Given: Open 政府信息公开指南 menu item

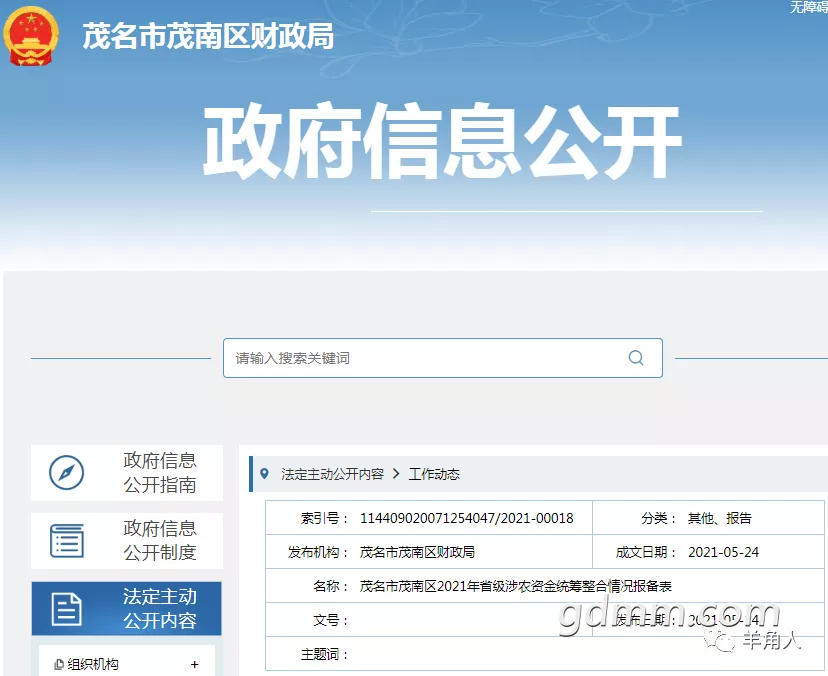Looking at the screenshot, I should (x=127, y=473).
